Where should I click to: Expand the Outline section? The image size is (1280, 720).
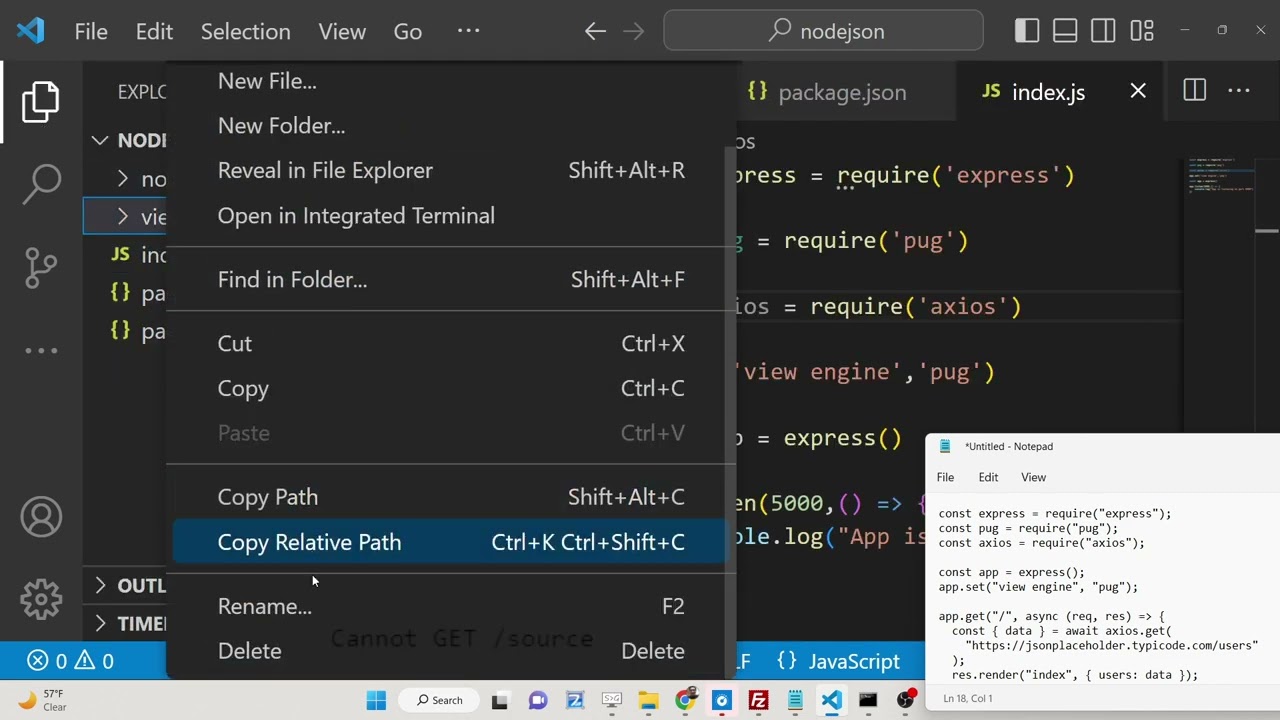coord(101,586)
